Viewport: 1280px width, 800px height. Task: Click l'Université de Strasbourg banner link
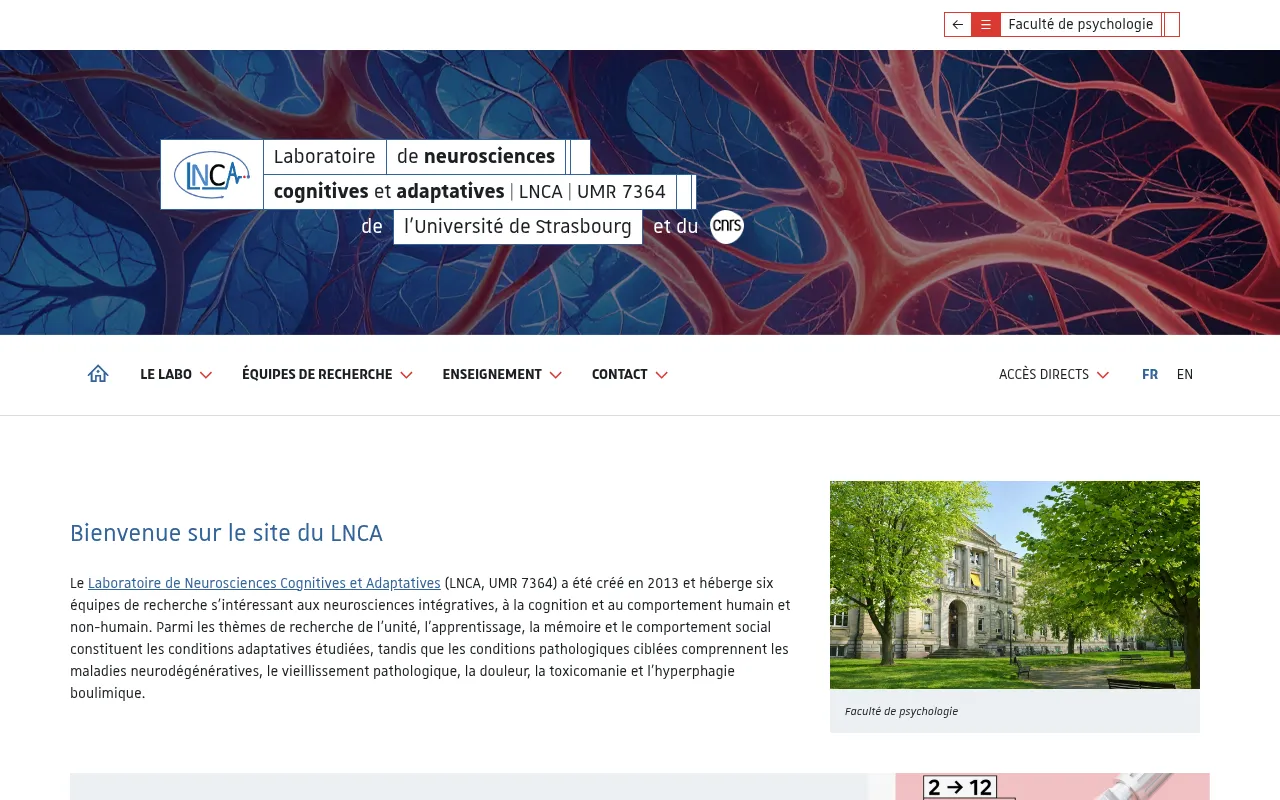[518, 227]
